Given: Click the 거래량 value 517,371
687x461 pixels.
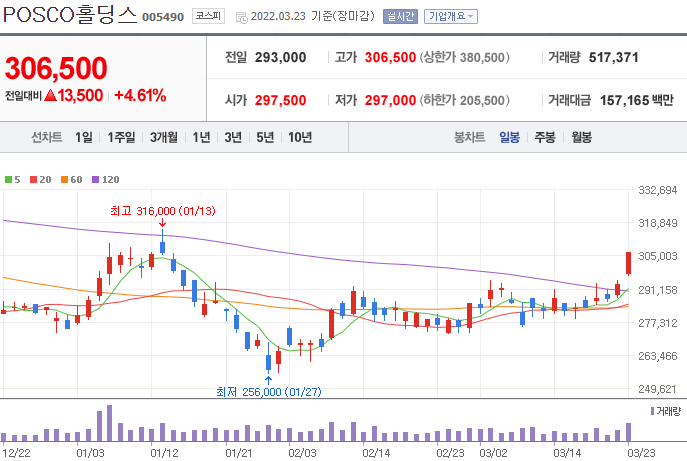Looking at the screenshot, I should point(613,57).
